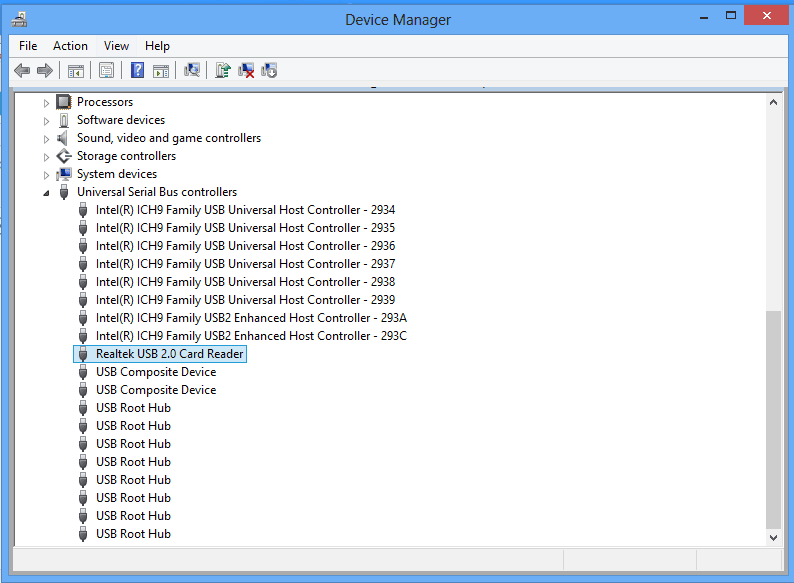This screenshot has width=794, height=583.
Task: Select System devices label
Action: [x=117, y=174]
